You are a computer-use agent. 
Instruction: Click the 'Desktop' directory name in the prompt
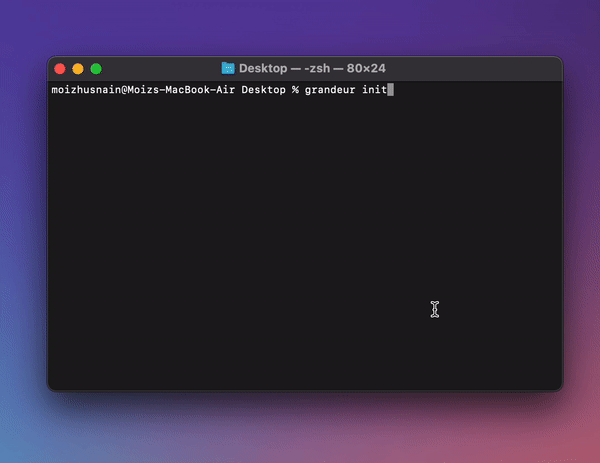coord(263,90)
